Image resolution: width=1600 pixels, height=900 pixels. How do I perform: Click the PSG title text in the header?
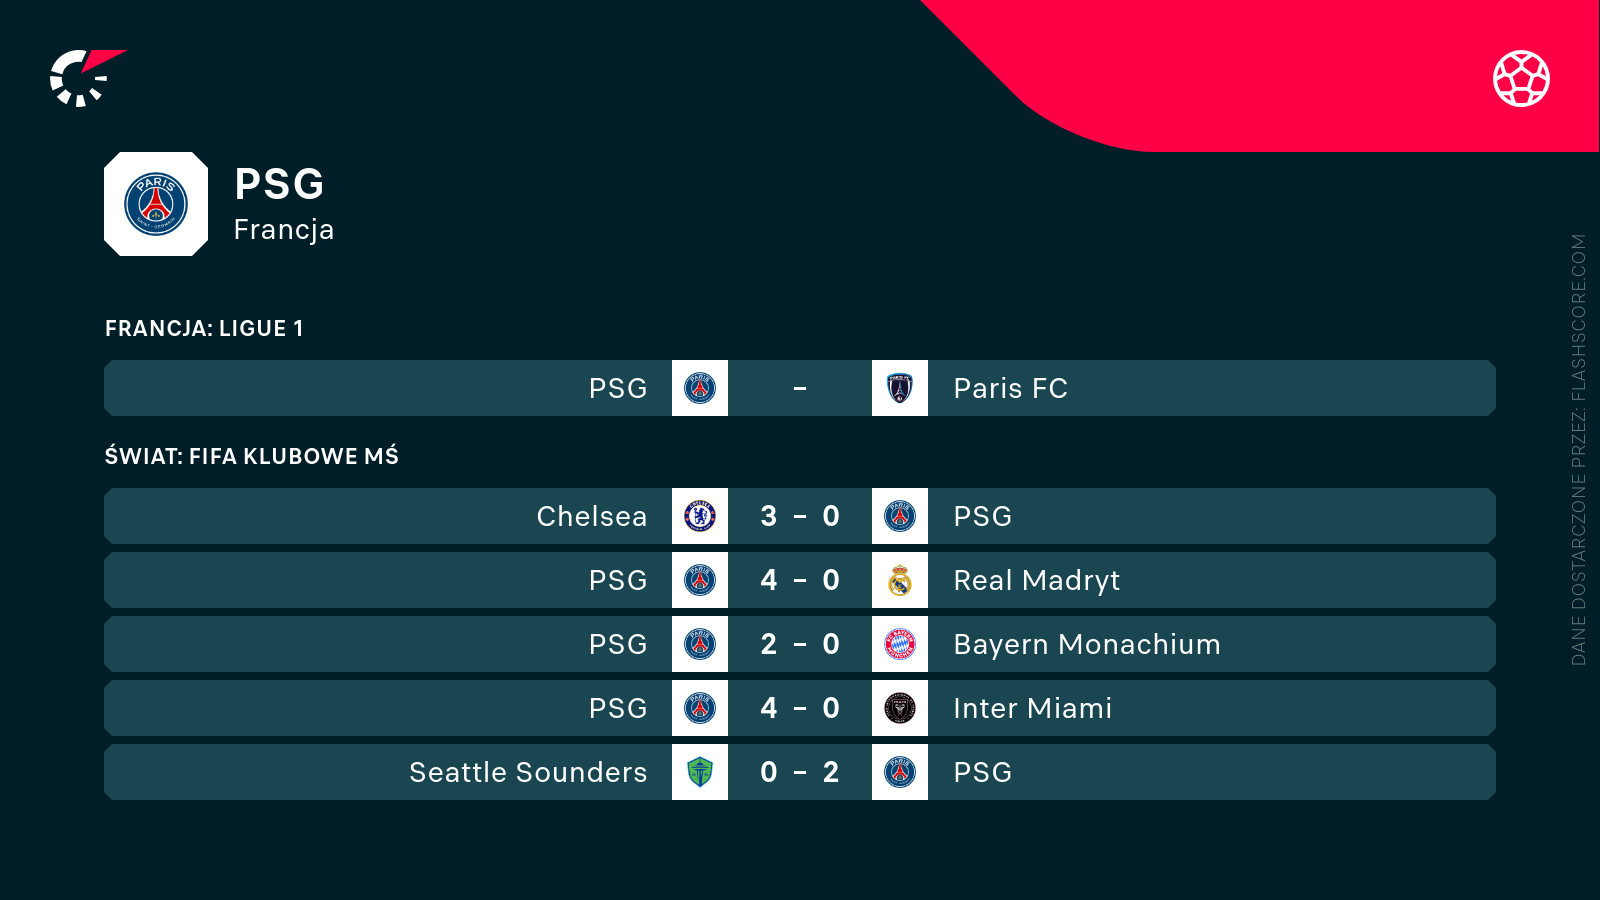click(279, 184)
